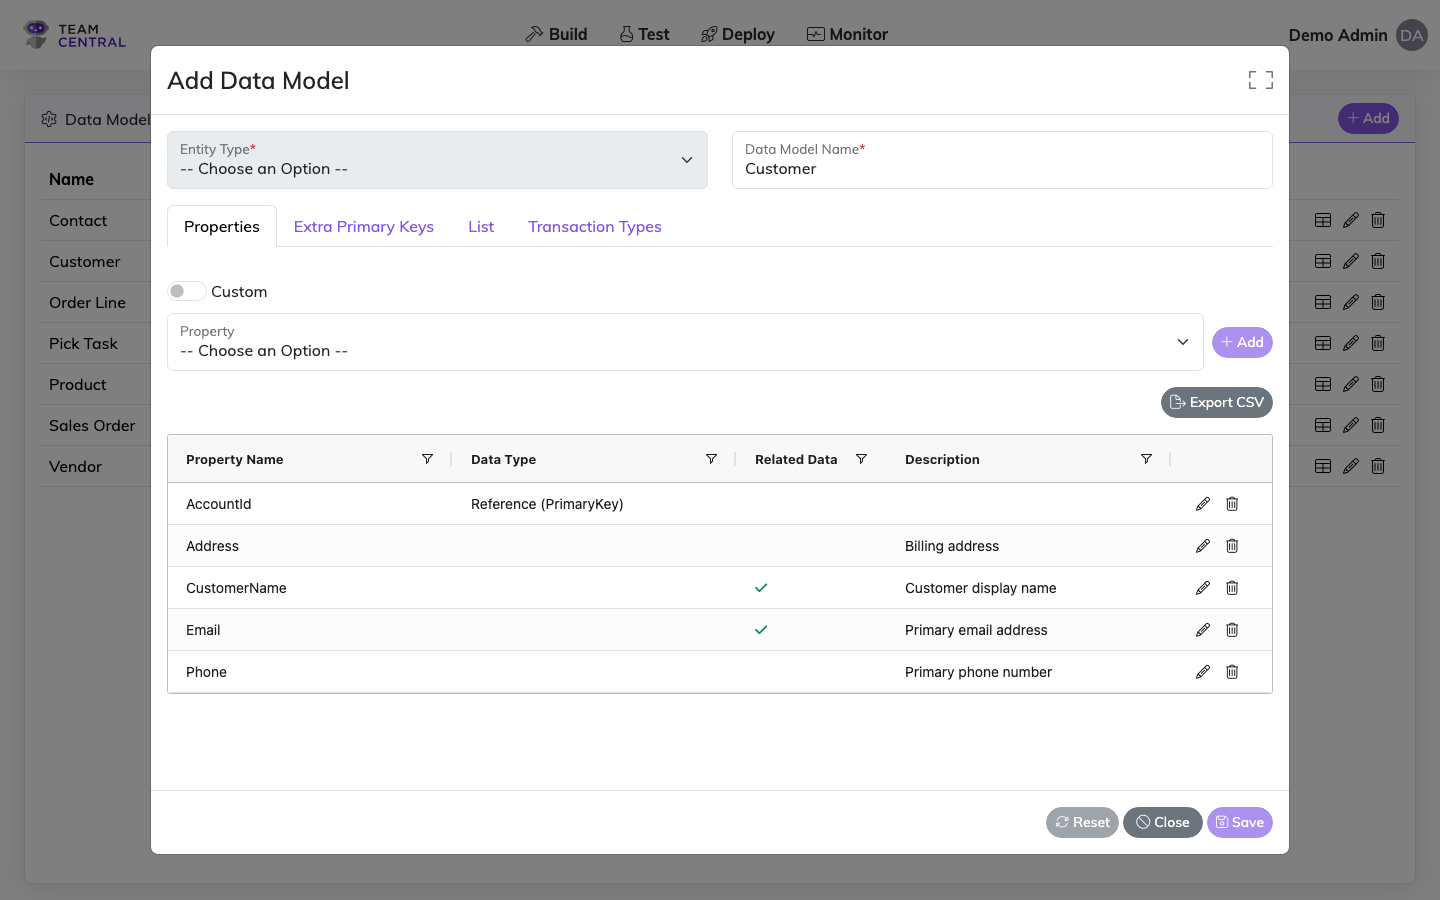Switch to the Properties tab
Image resolution: width=1440 pixels, height=900 pixels.
click(x=222, y=227)
